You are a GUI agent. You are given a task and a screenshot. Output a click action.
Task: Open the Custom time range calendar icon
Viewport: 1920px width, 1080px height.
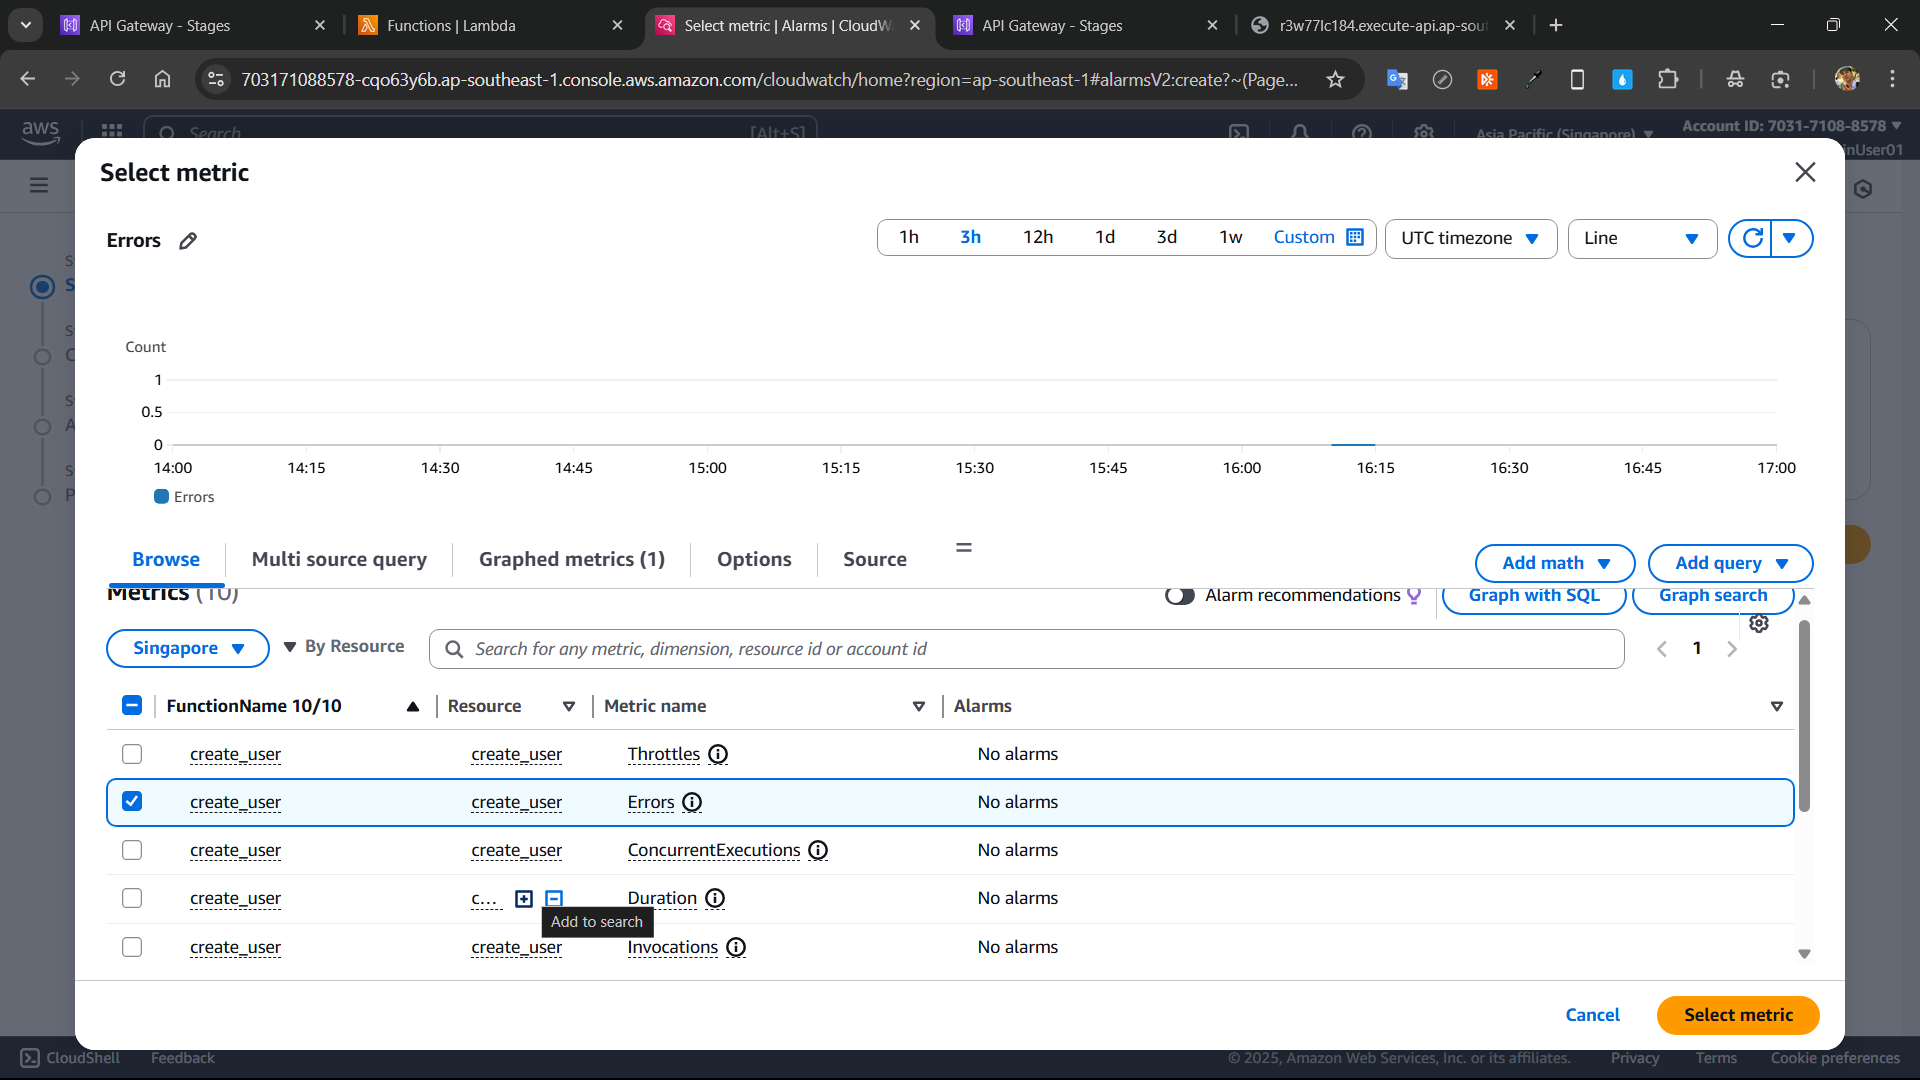click(x=1355, y=237)
